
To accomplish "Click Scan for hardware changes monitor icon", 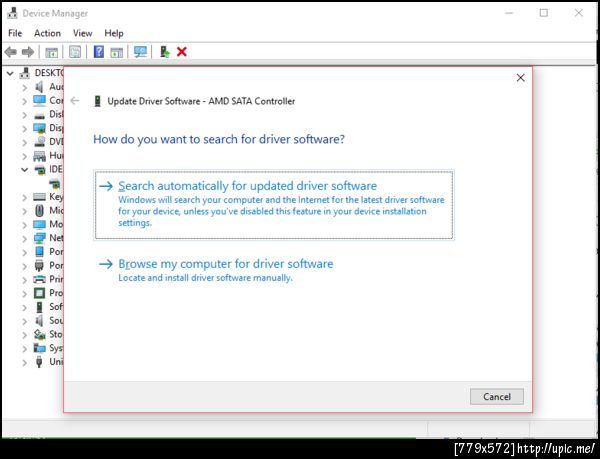I will click(x=140, y=52).
